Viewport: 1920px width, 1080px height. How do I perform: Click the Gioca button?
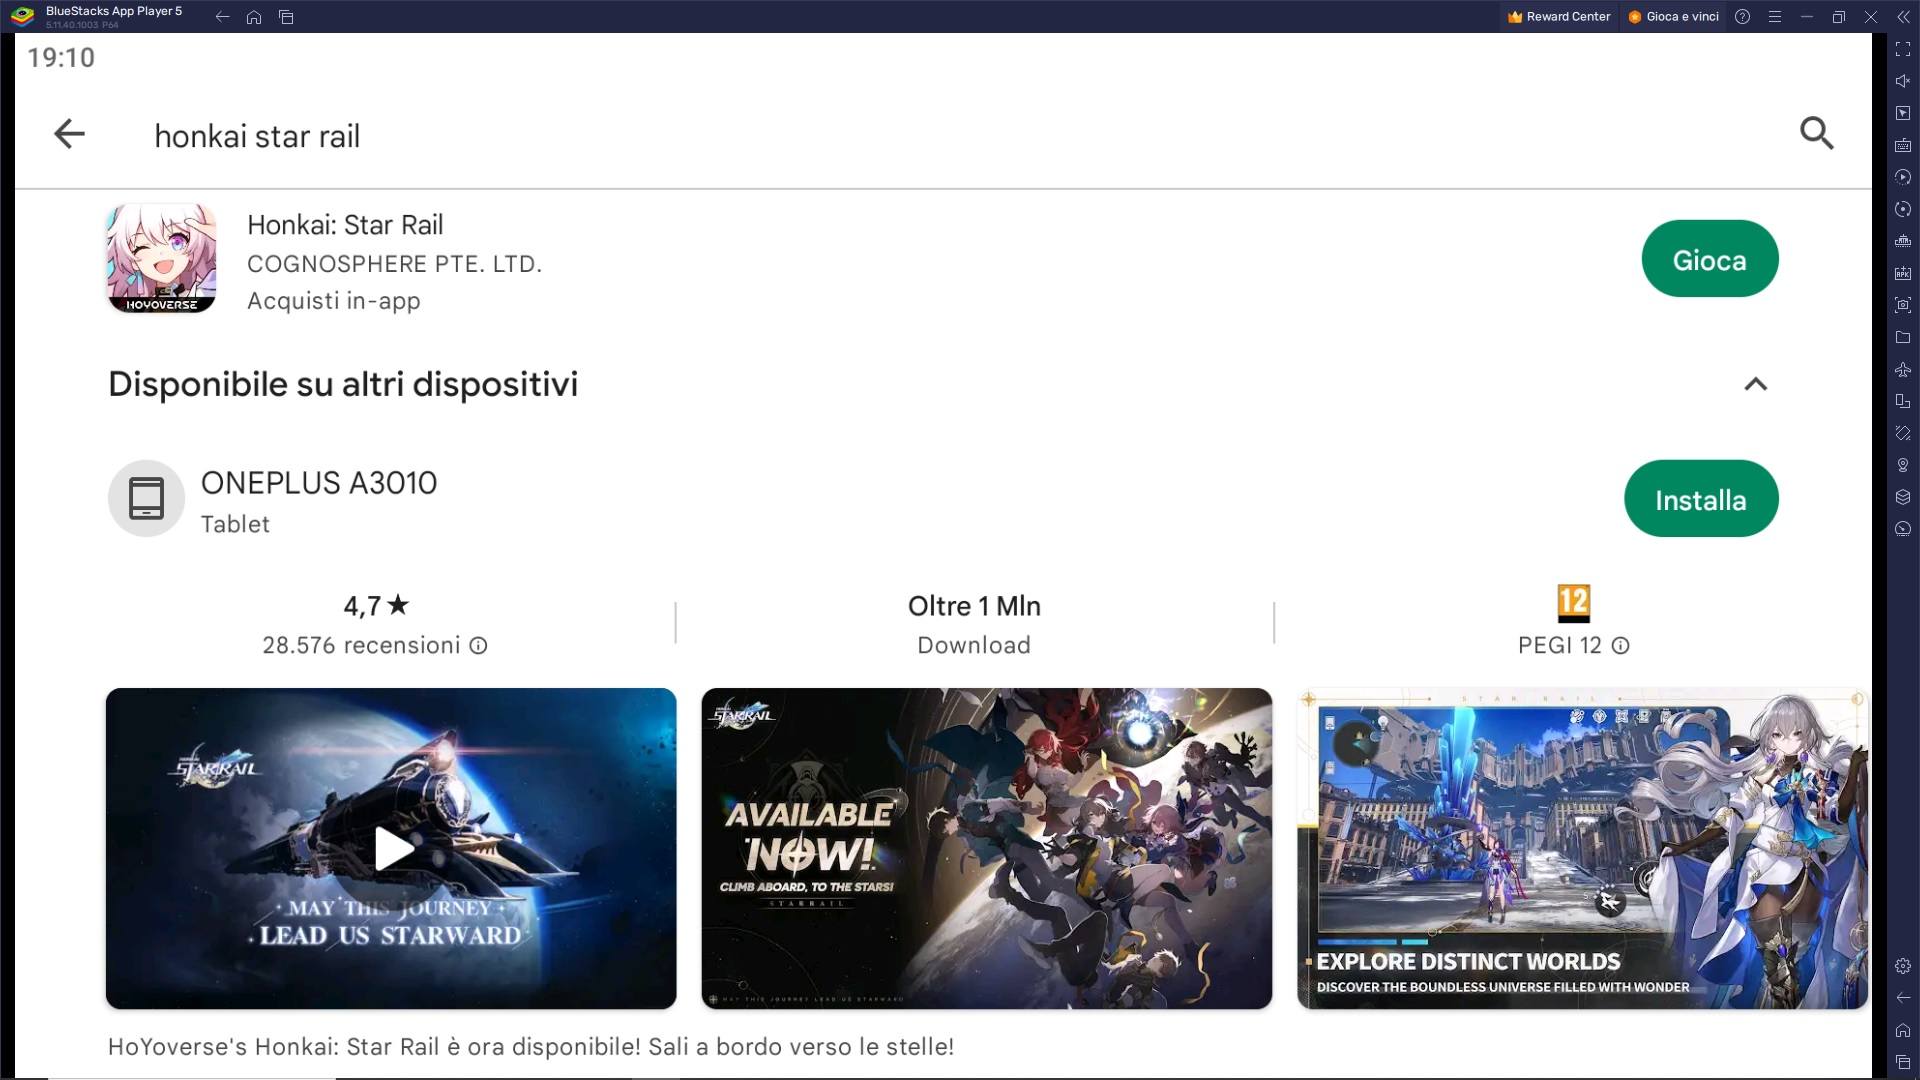pos(1710,259)
